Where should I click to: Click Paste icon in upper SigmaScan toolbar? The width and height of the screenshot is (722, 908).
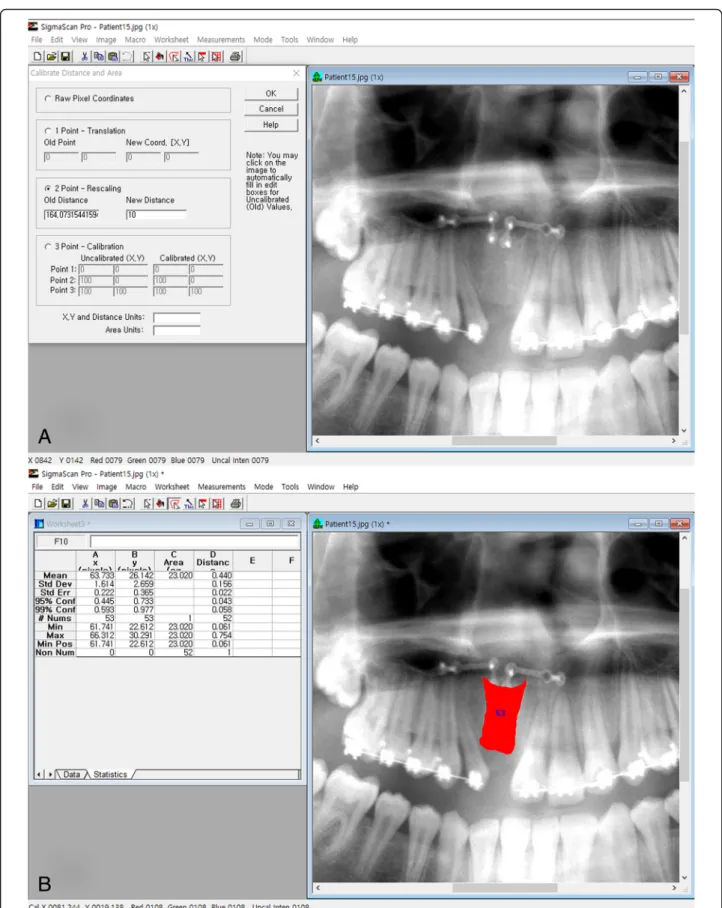tap(112, 56)
